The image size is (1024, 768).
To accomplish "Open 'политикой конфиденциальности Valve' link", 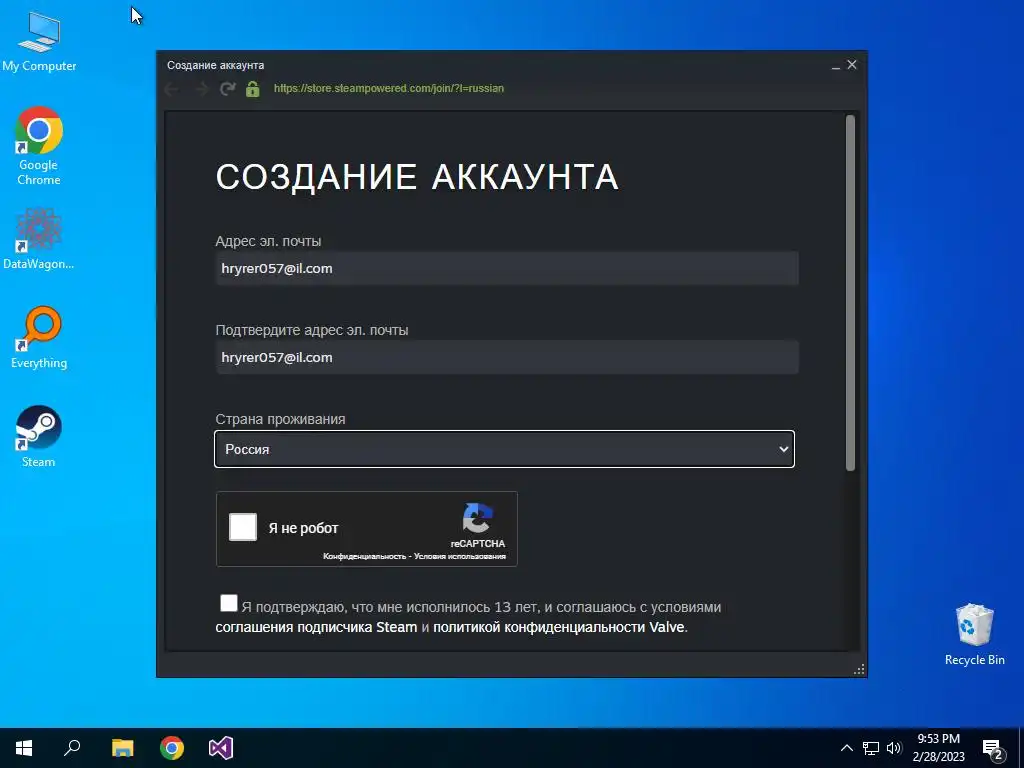I will pyautogui.click(x=558, y=627).
